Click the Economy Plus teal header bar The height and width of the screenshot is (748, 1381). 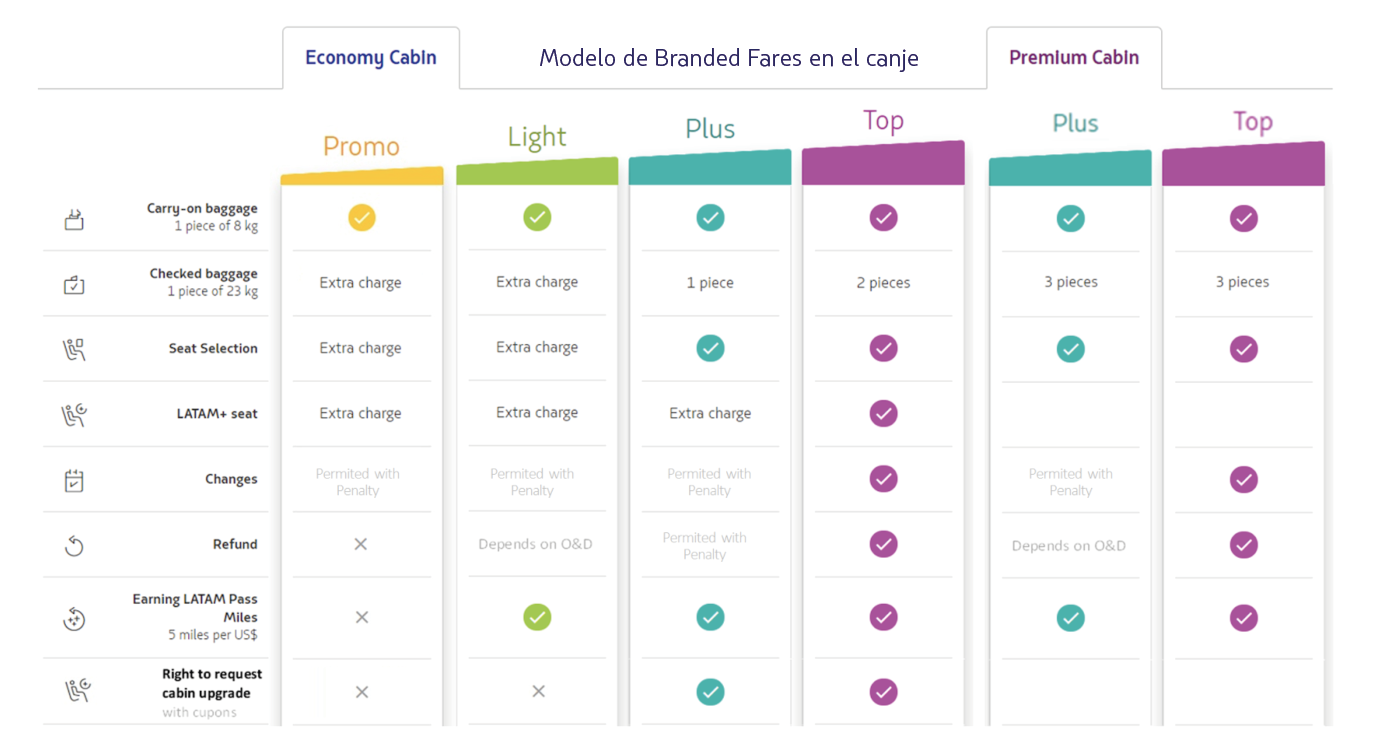(x=710, y=169)
